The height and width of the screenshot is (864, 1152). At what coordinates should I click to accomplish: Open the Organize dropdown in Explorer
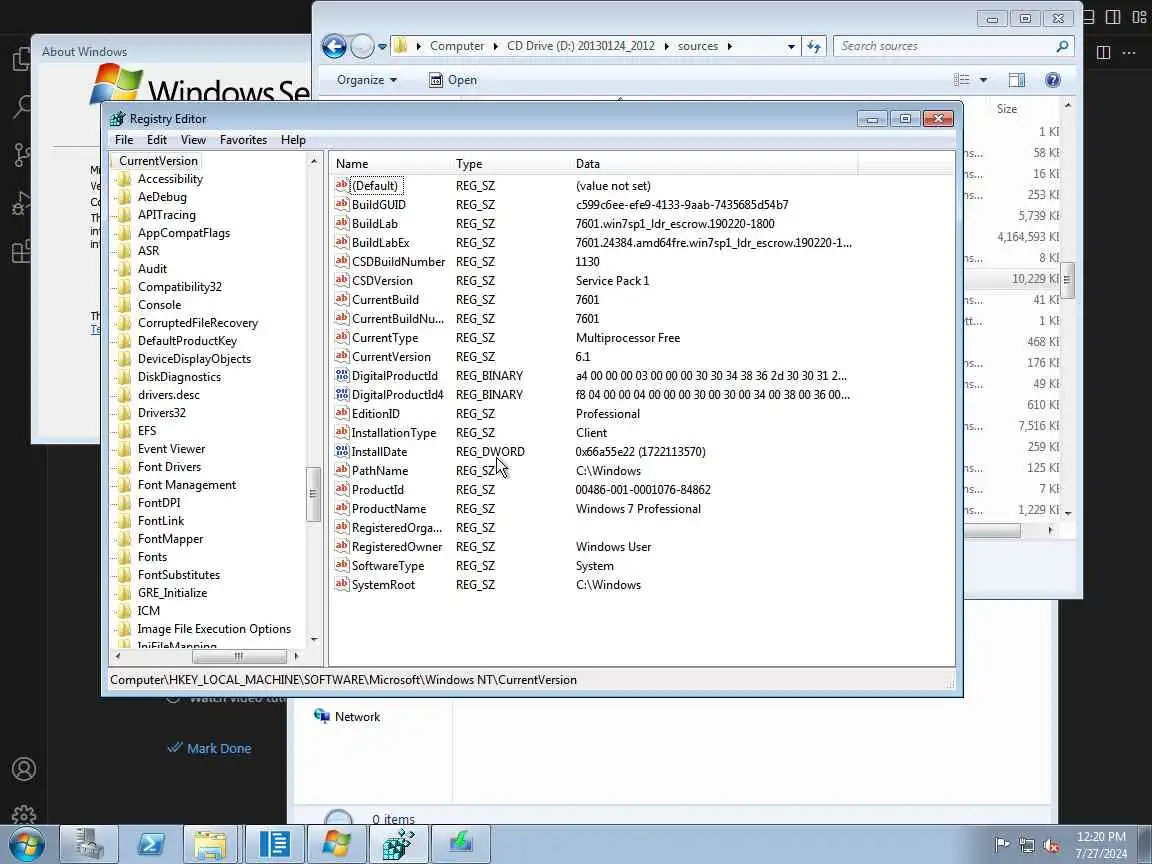[x=367, y=80]
